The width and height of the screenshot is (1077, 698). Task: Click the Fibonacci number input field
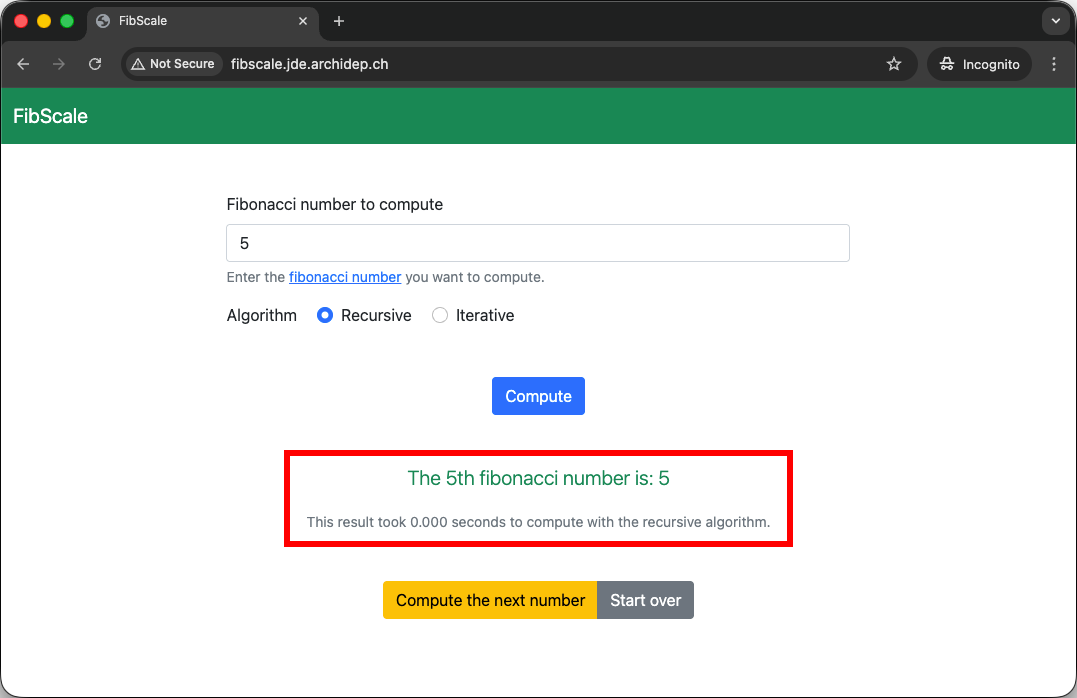(x=538, y=243)
